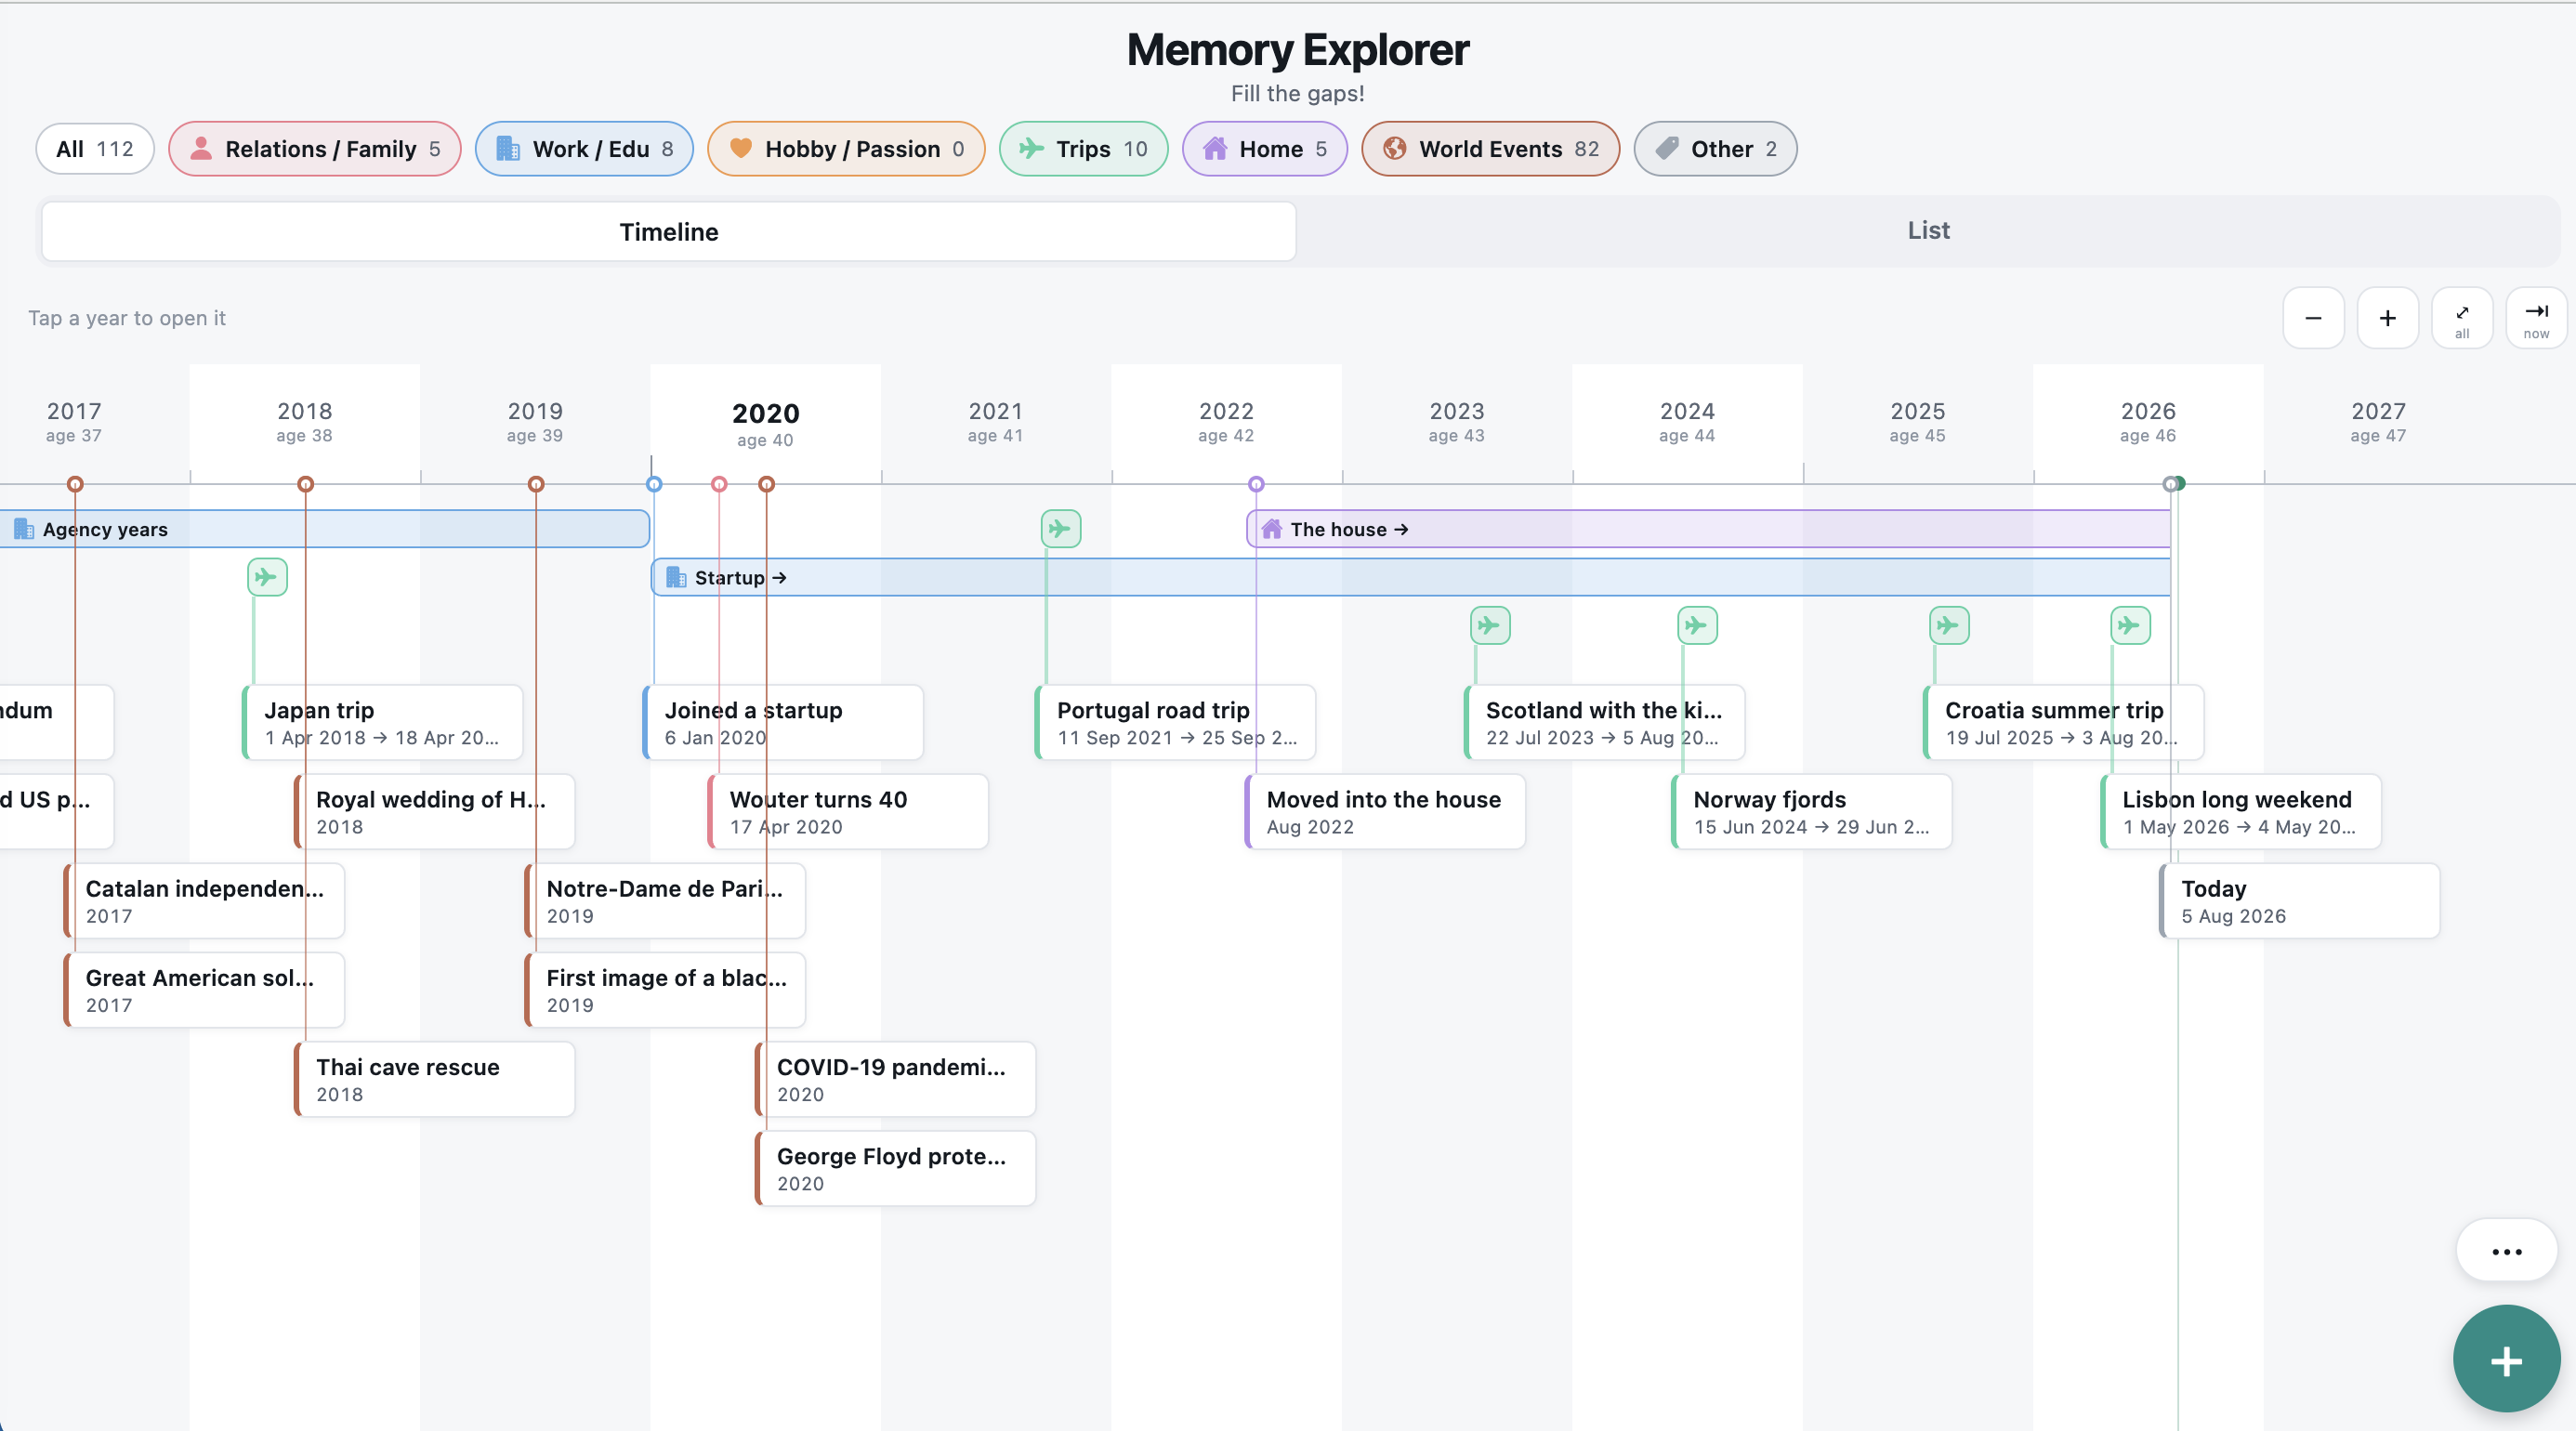The width and height of the screenshot is (2576, 1431).
Task: Filter by Trips category
Action: click(x=1083, y=149)
